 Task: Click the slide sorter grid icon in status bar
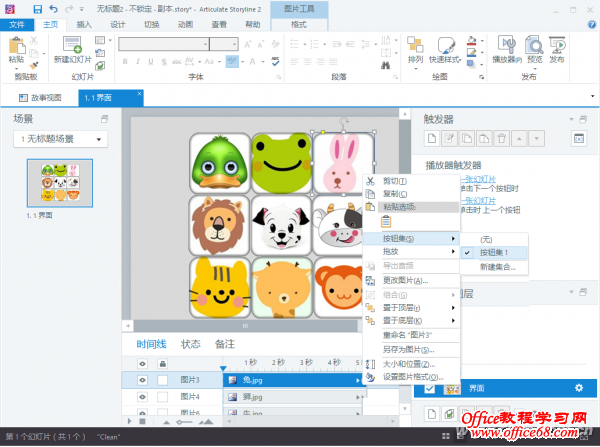pos(446,436)
